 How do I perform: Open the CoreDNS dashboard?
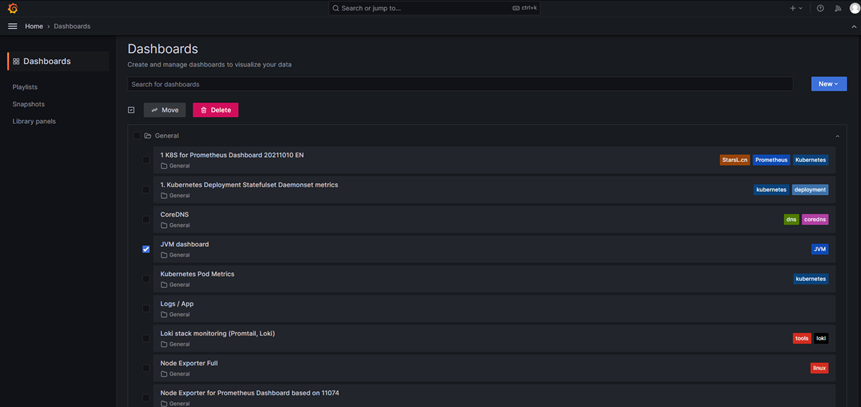coord(174,214)
